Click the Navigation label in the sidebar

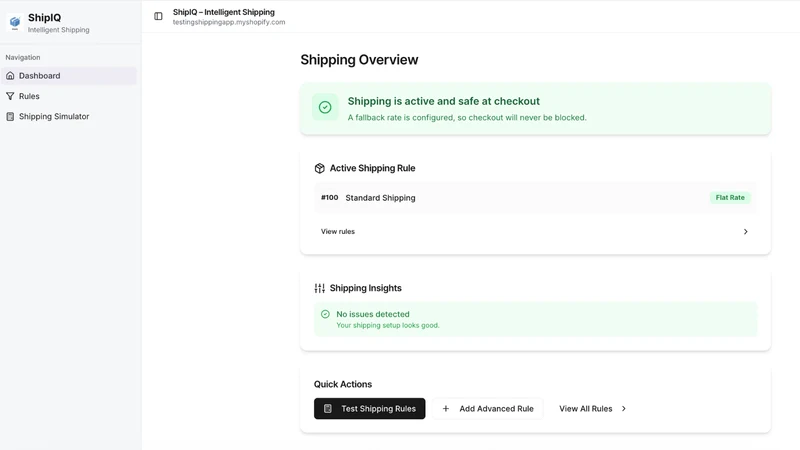(x=23, y=57)
